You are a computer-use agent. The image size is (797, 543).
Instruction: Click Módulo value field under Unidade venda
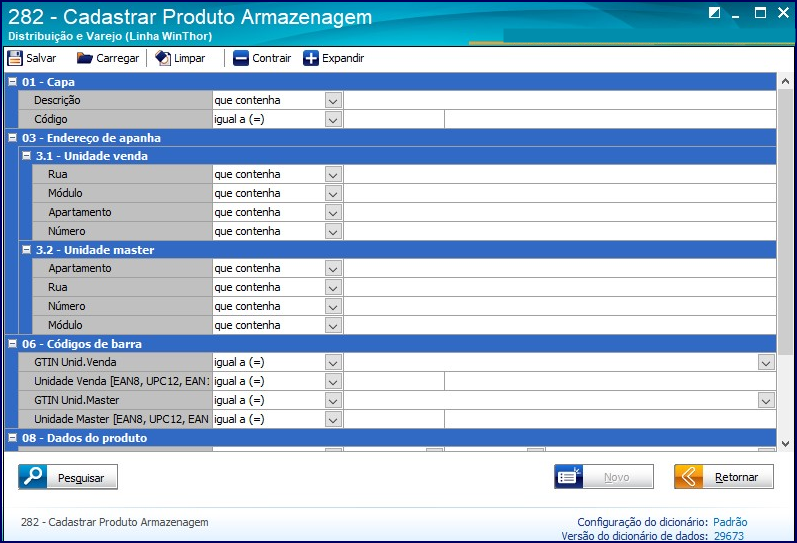pos(560,193)
